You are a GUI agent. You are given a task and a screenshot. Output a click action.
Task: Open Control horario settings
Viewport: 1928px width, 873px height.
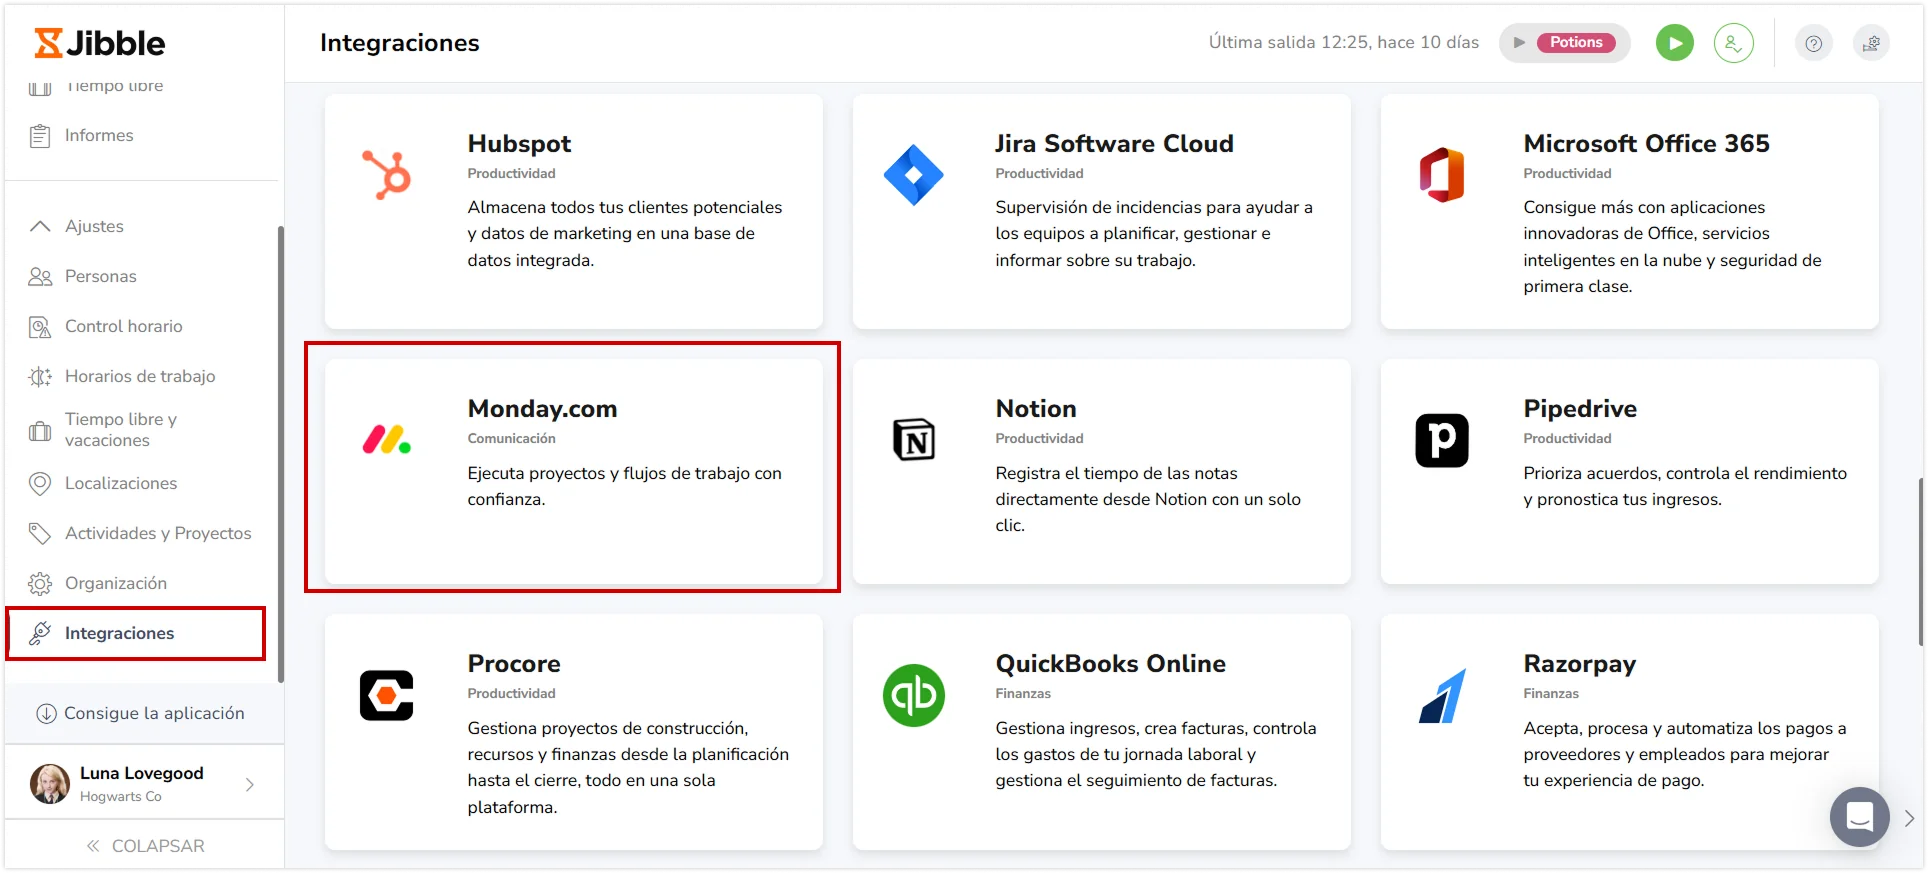coord(124,327)
